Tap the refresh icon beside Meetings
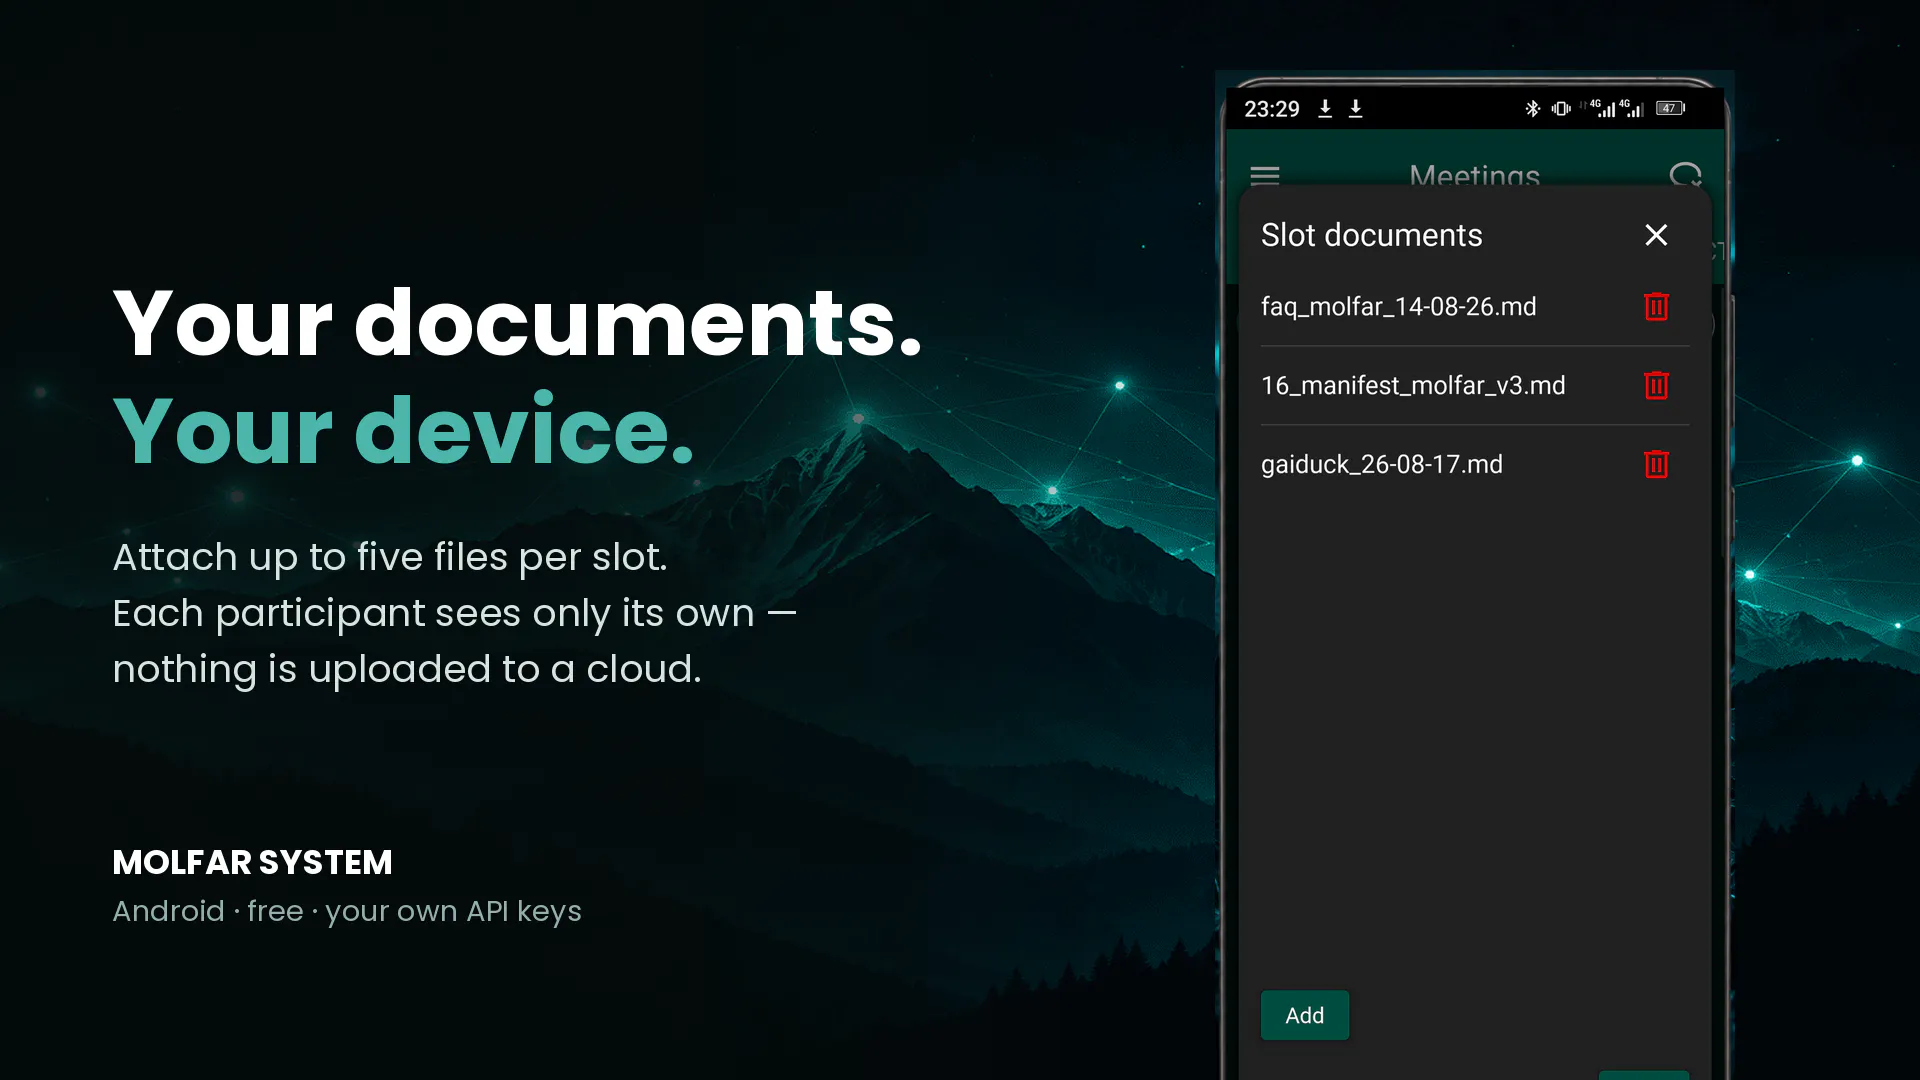Image resolution: width=1920 pixels, height=1080 pixels. pyautogui.click(x=1686, y=176)
